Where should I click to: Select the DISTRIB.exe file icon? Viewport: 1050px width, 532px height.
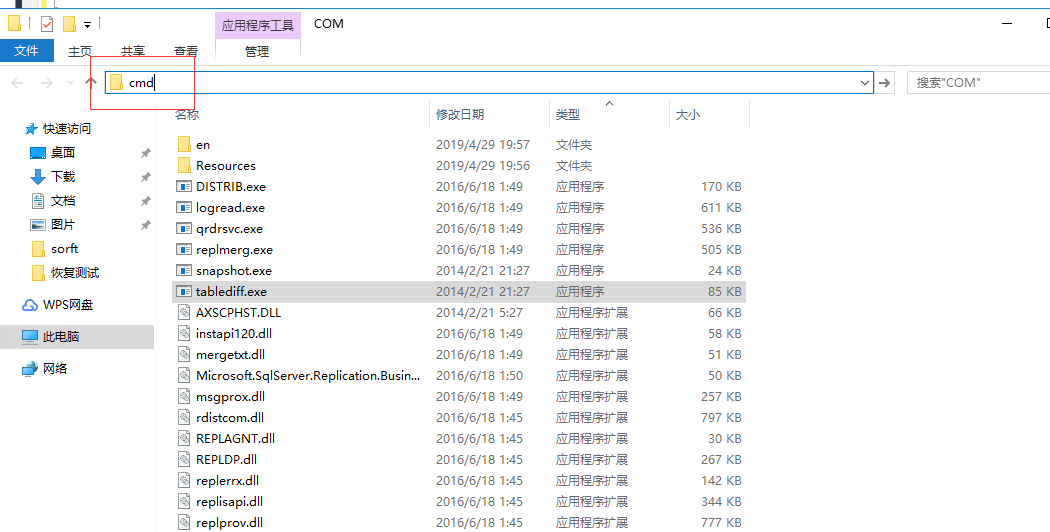pyautogui.click(x=184, y=186)
